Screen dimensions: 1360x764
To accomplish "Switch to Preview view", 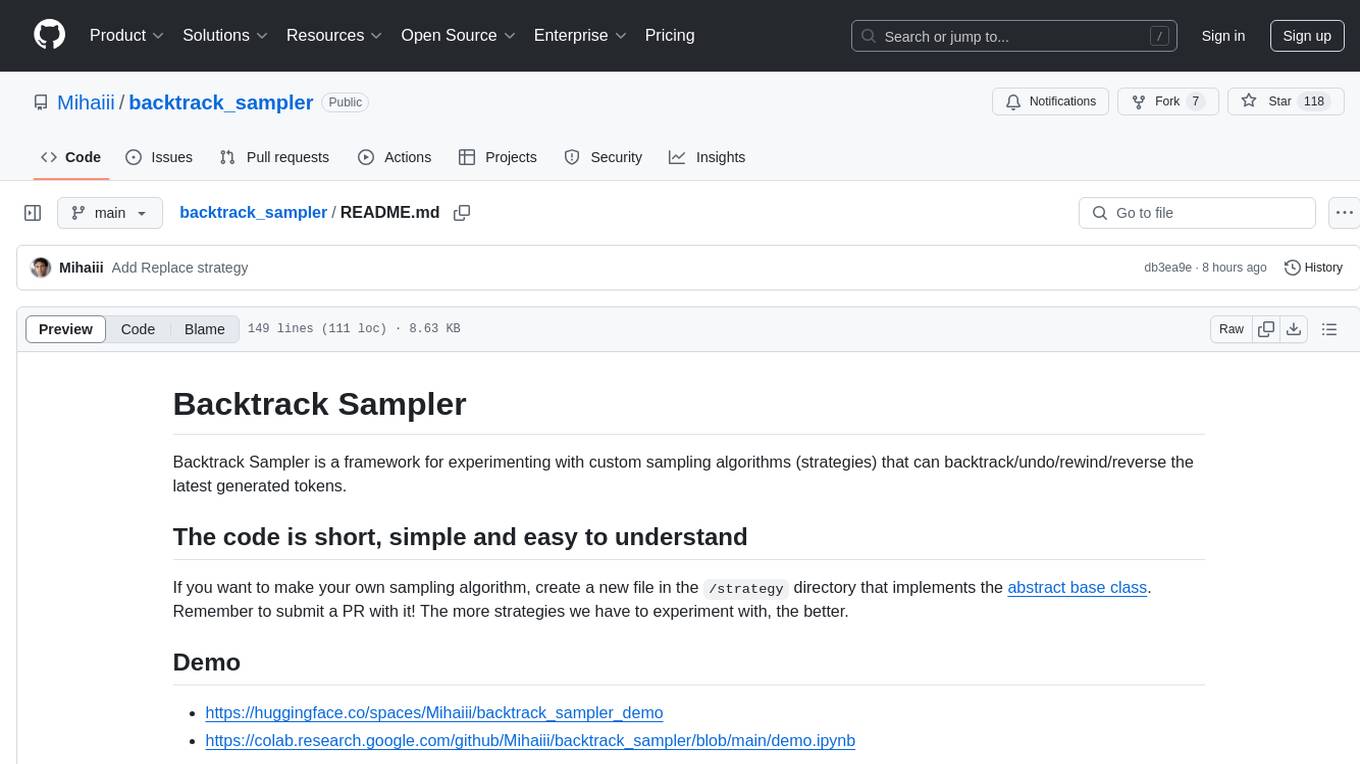I will click(x=66, y=329).
